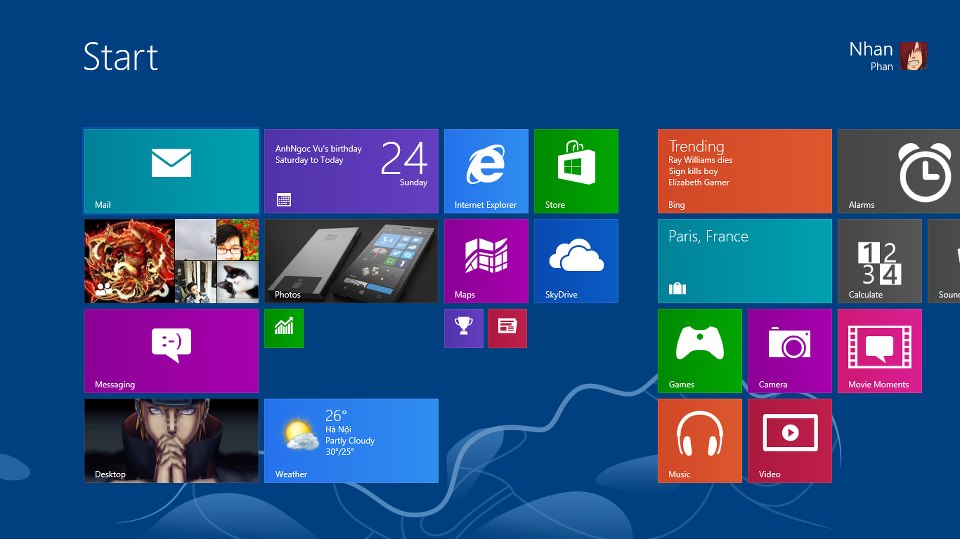Click the 26° temperature on Weather tile
This screenshot has height=539, width=960.
pyautogui.click(x=336, y=415)
